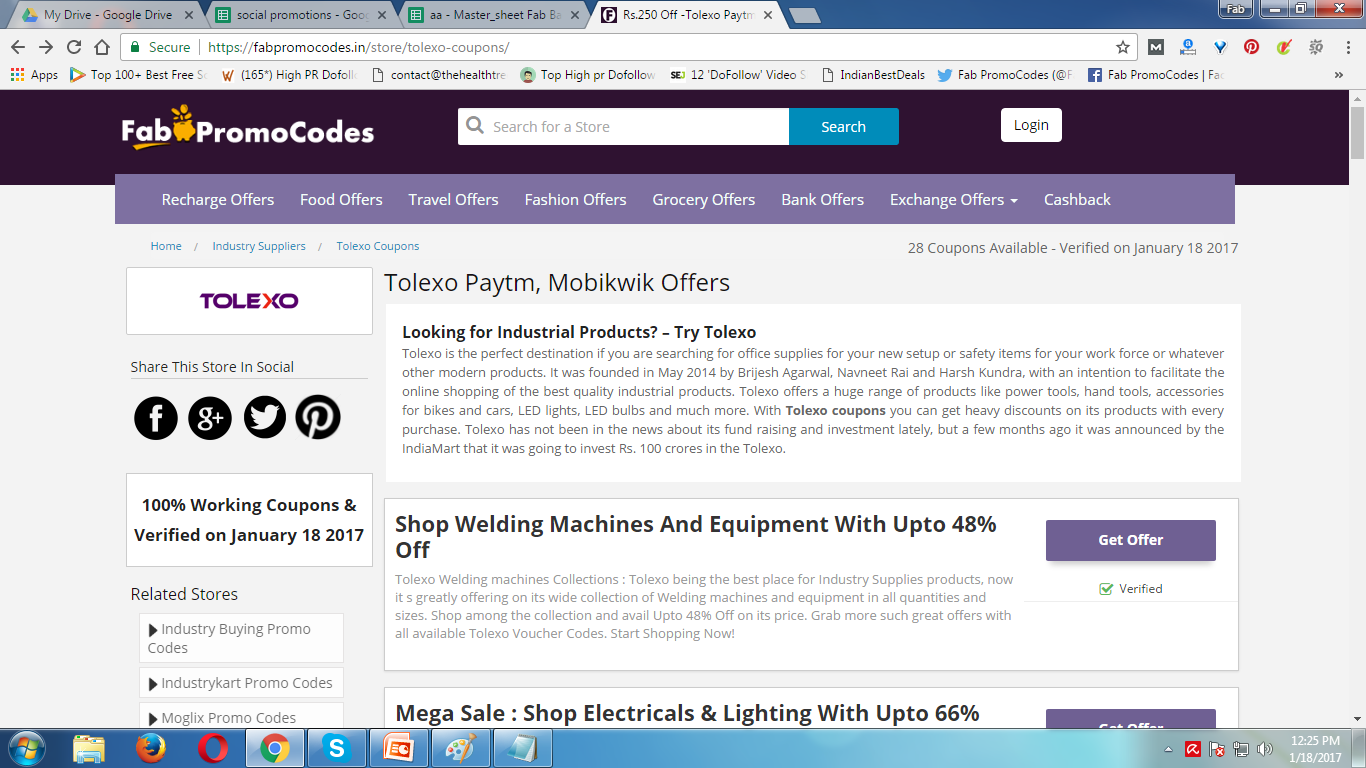This screenshot has height=768, width=1366.
Task: Reload the page
Action: (x=74, y=47)
